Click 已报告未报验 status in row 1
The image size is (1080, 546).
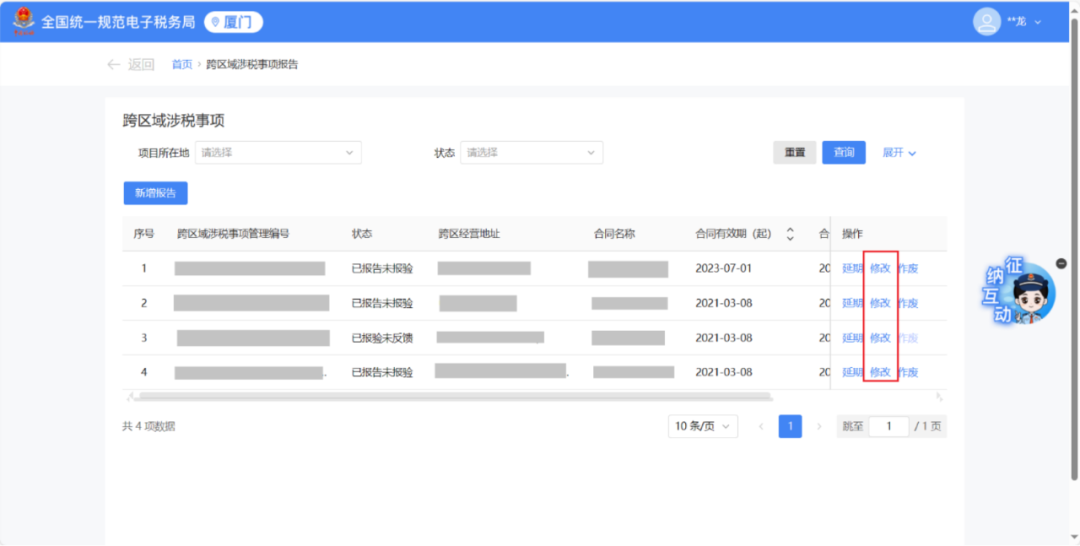point(382,269)
